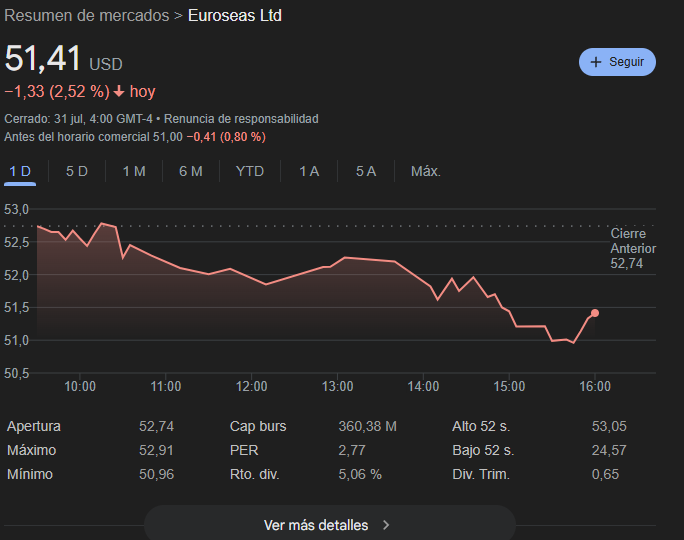Select the 1 D chart range tab
This screenshot has height=540, width=684.
(20, 171)
